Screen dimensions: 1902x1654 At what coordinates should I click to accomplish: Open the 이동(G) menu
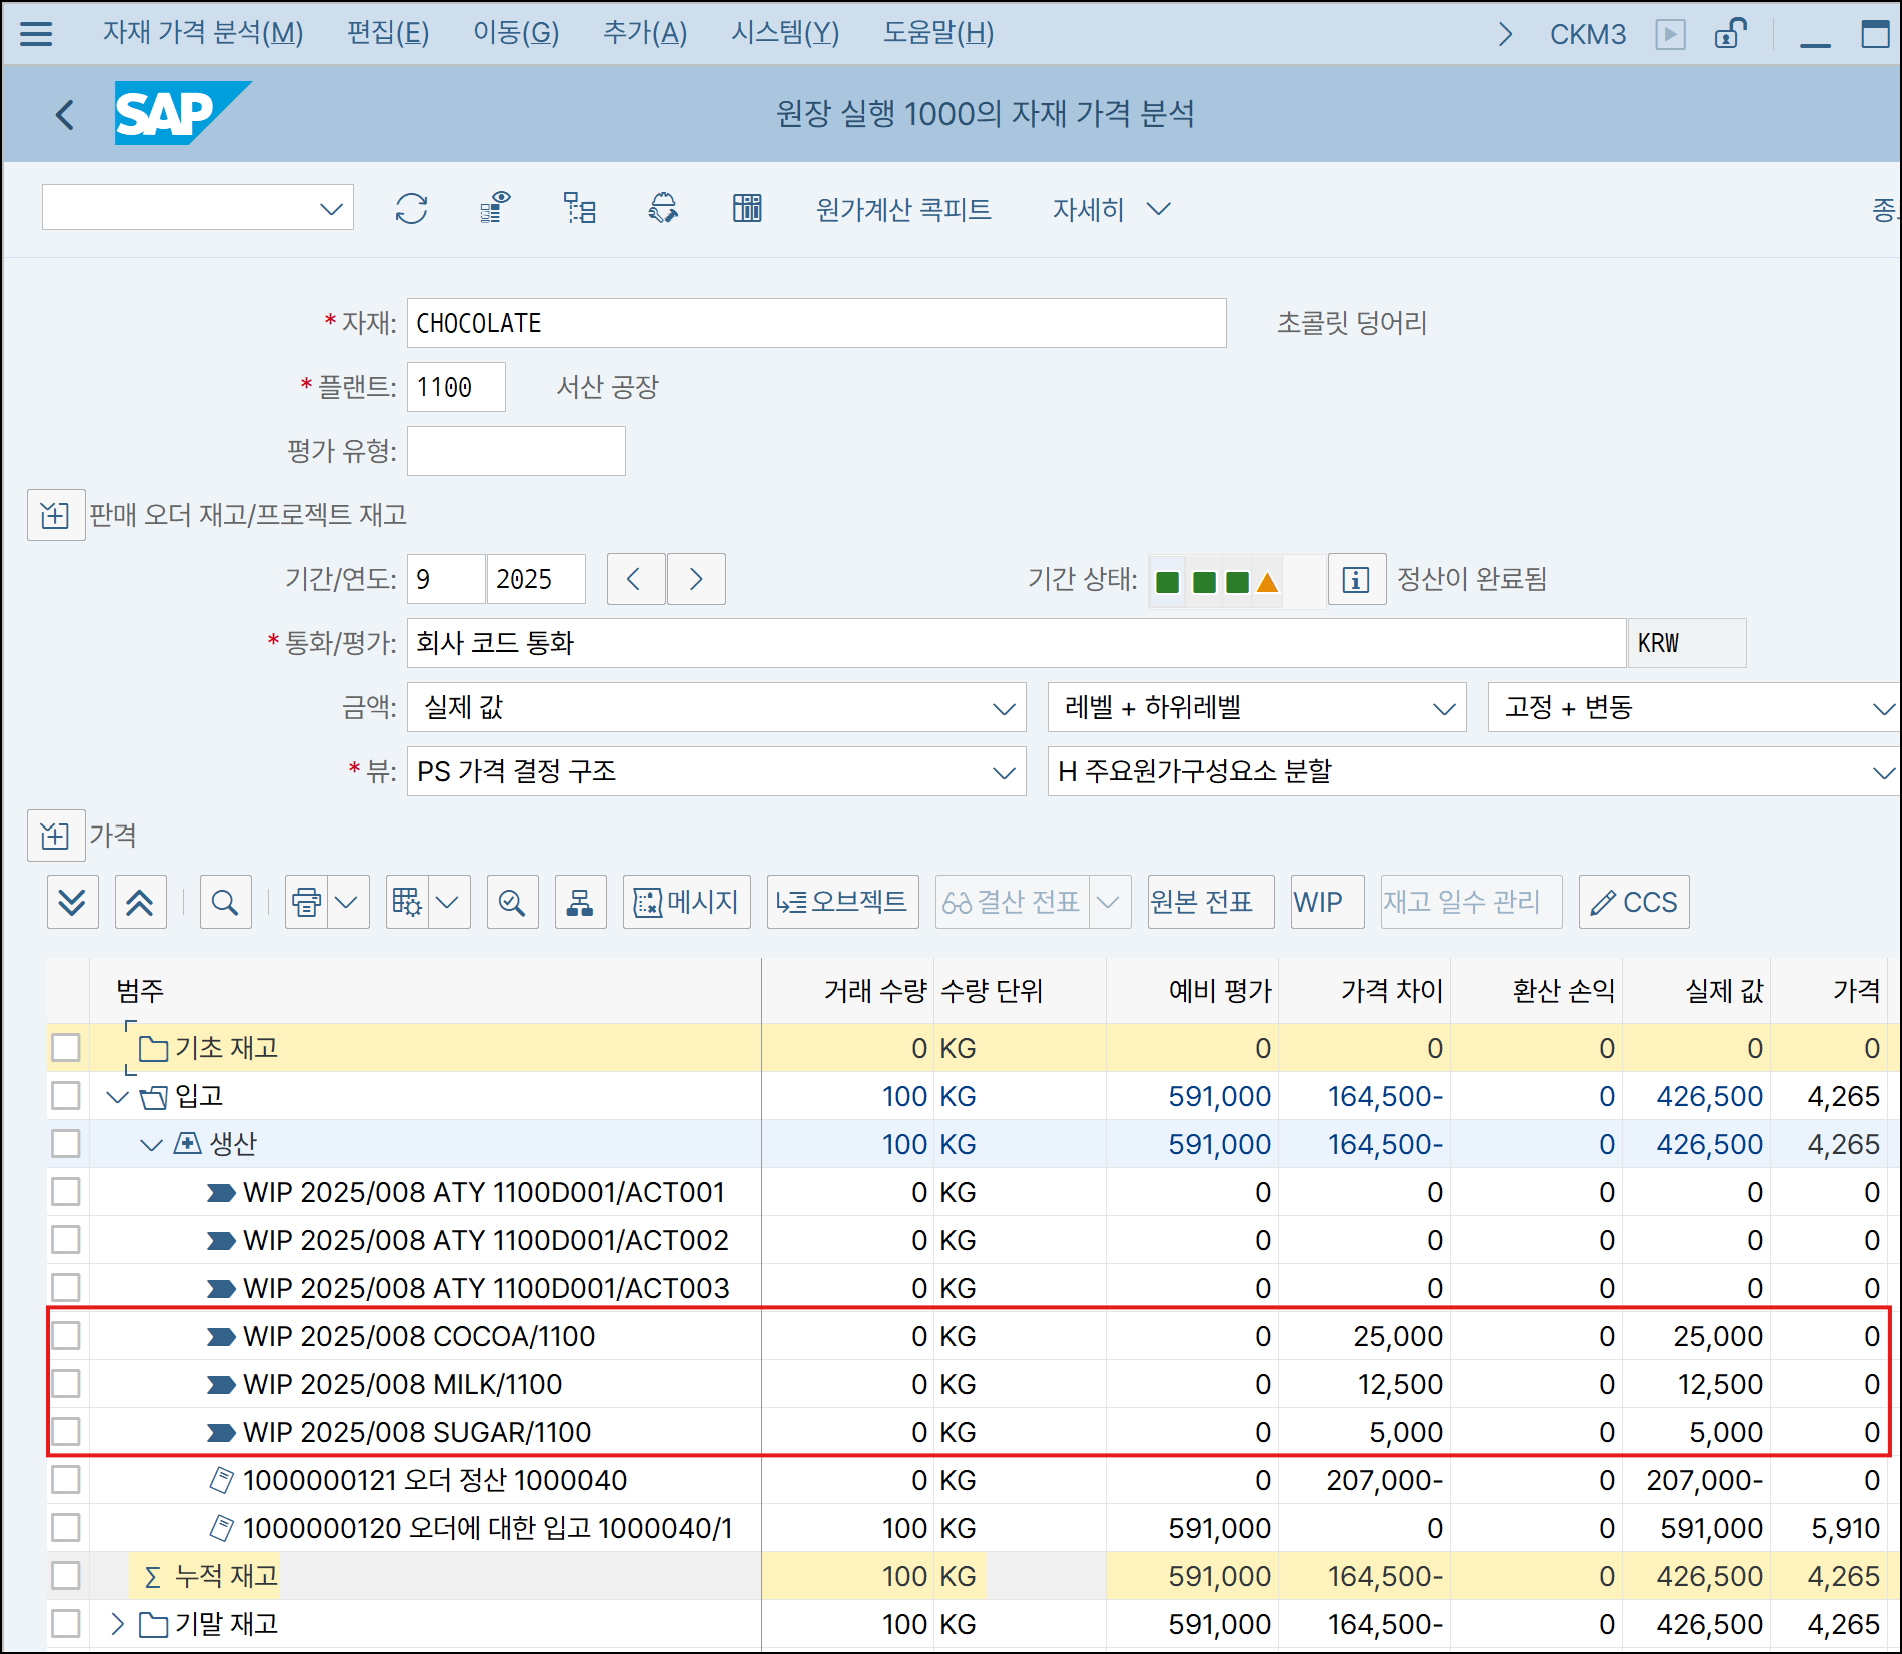coord(516,33)
